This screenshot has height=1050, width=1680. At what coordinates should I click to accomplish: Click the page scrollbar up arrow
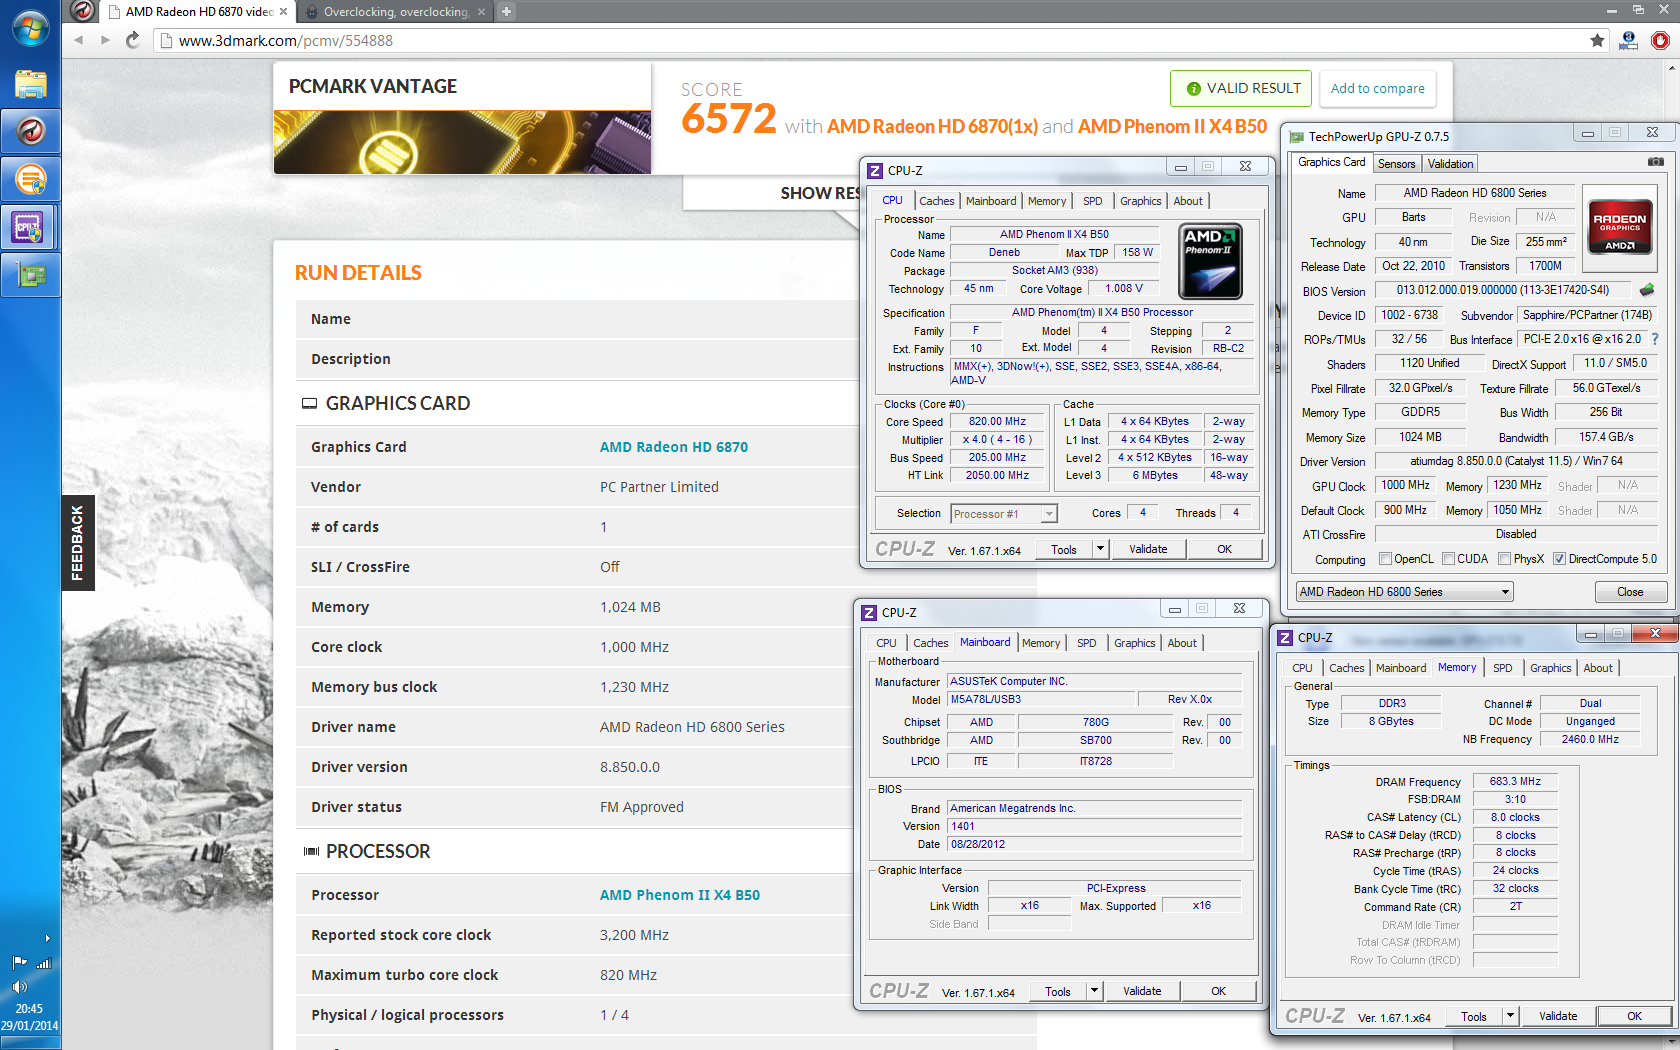tap(1672, 68)
